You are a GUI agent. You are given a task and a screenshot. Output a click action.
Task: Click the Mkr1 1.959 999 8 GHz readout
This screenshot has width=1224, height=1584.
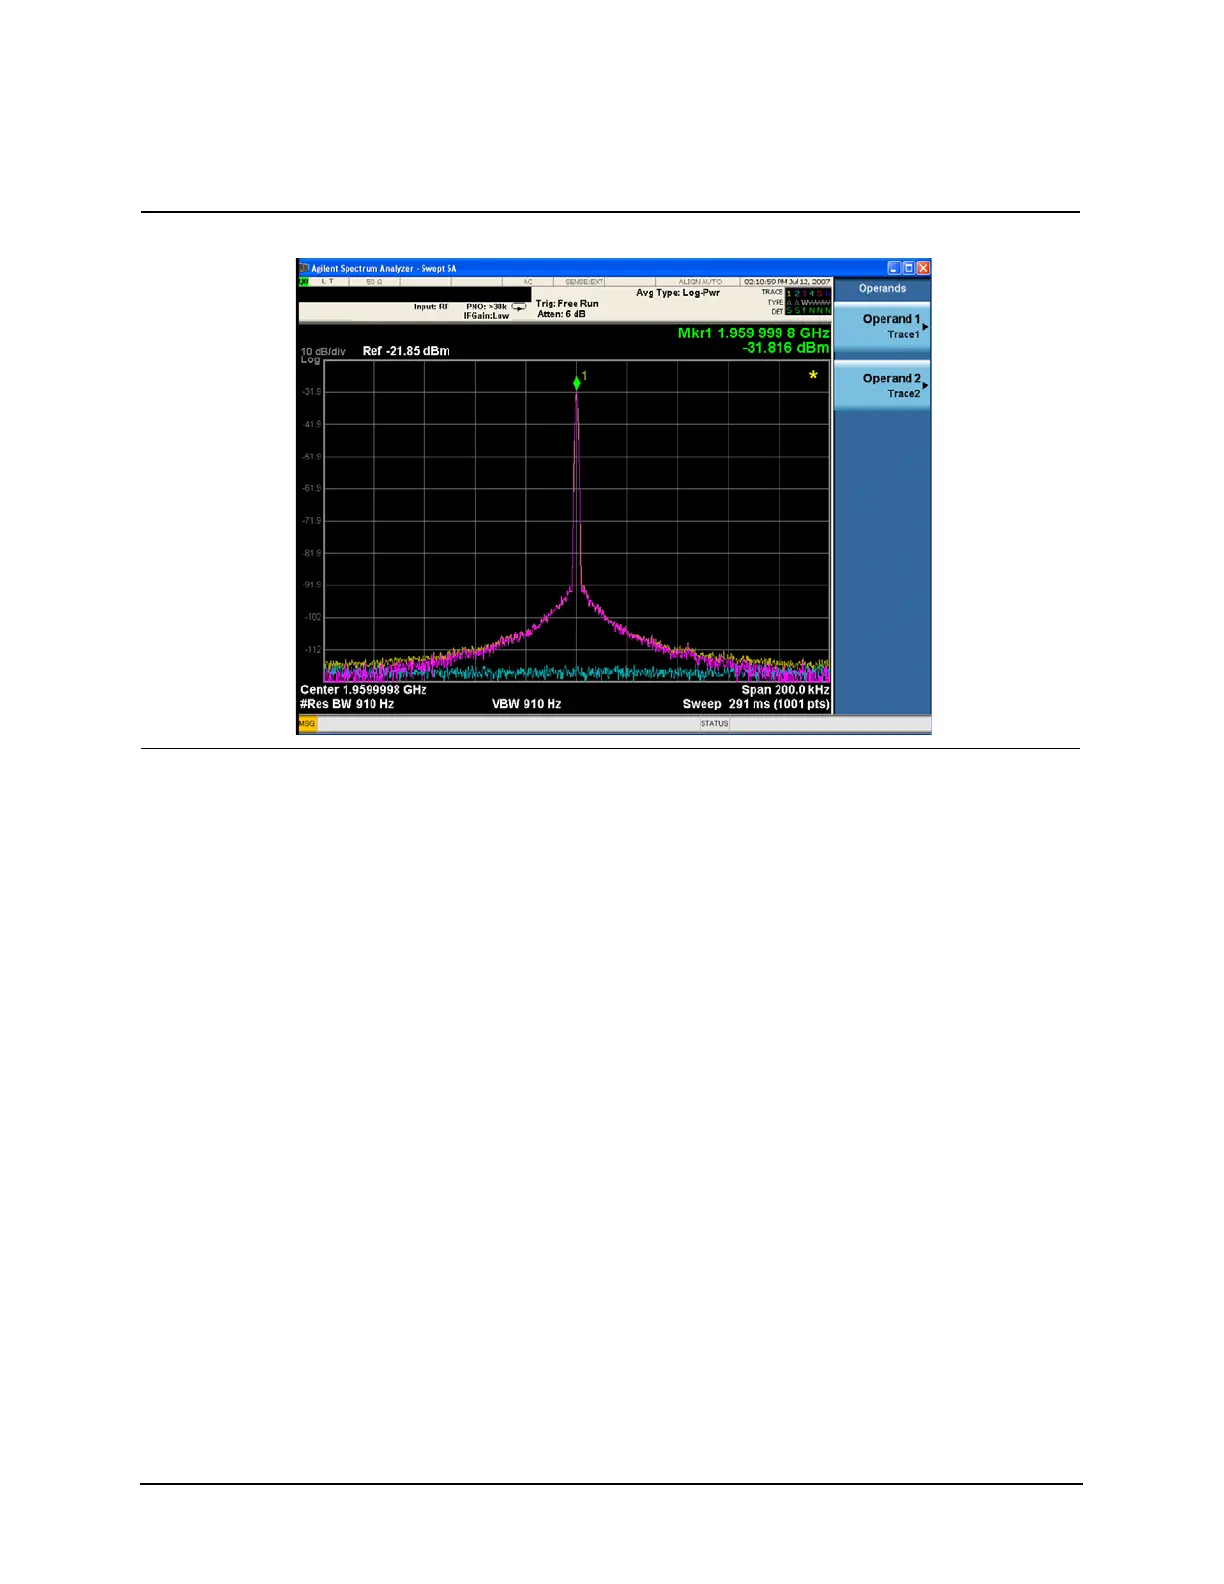coord(753,333)
